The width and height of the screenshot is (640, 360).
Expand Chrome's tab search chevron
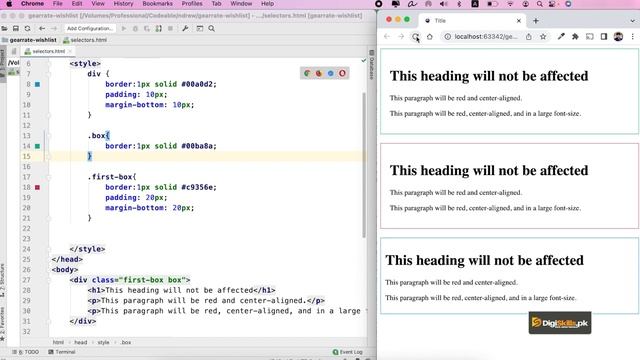coord(633,20)
